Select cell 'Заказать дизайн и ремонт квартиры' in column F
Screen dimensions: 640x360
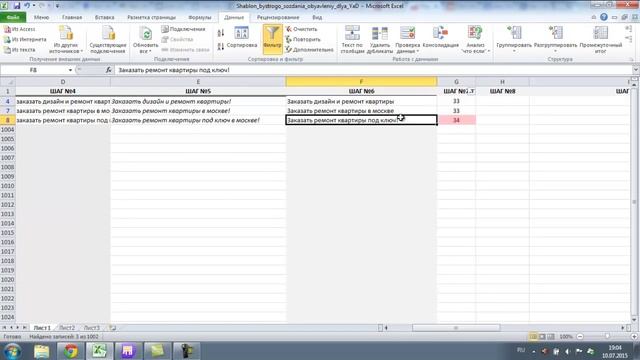click(x=361, y=101)
